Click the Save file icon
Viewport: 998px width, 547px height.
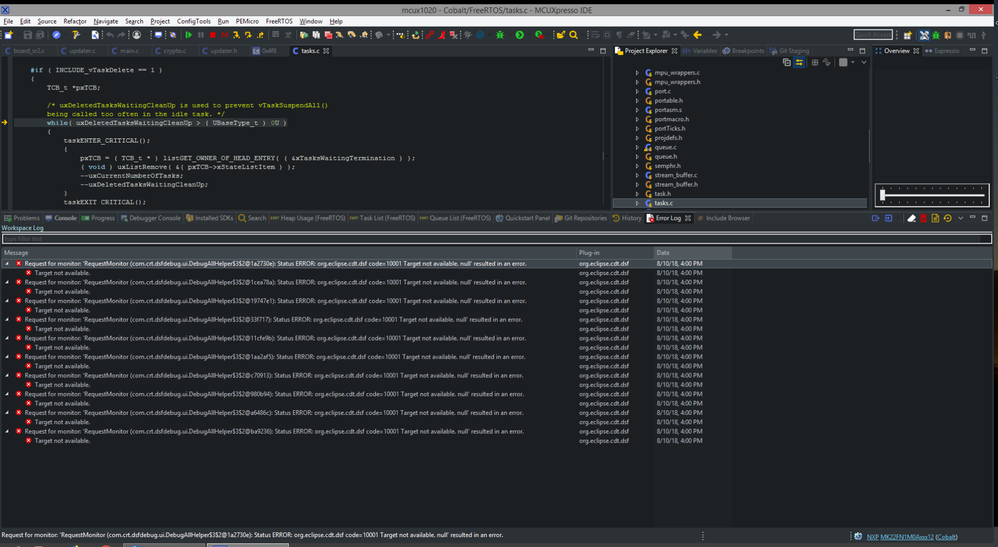(28, 35)
